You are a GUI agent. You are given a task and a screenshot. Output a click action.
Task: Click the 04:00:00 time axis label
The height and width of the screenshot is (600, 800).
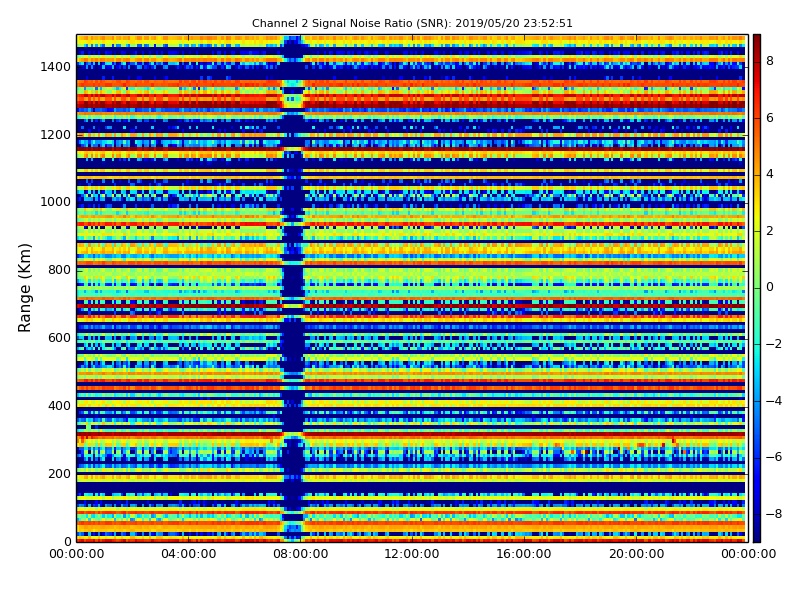pos(188,554)
